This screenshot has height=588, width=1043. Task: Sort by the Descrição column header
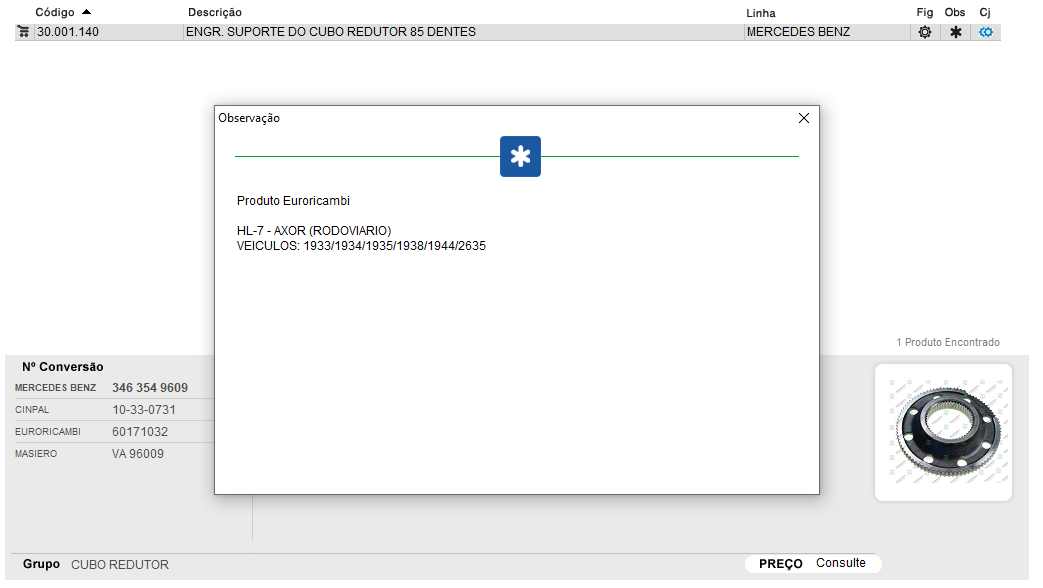[x=215, y=12]
